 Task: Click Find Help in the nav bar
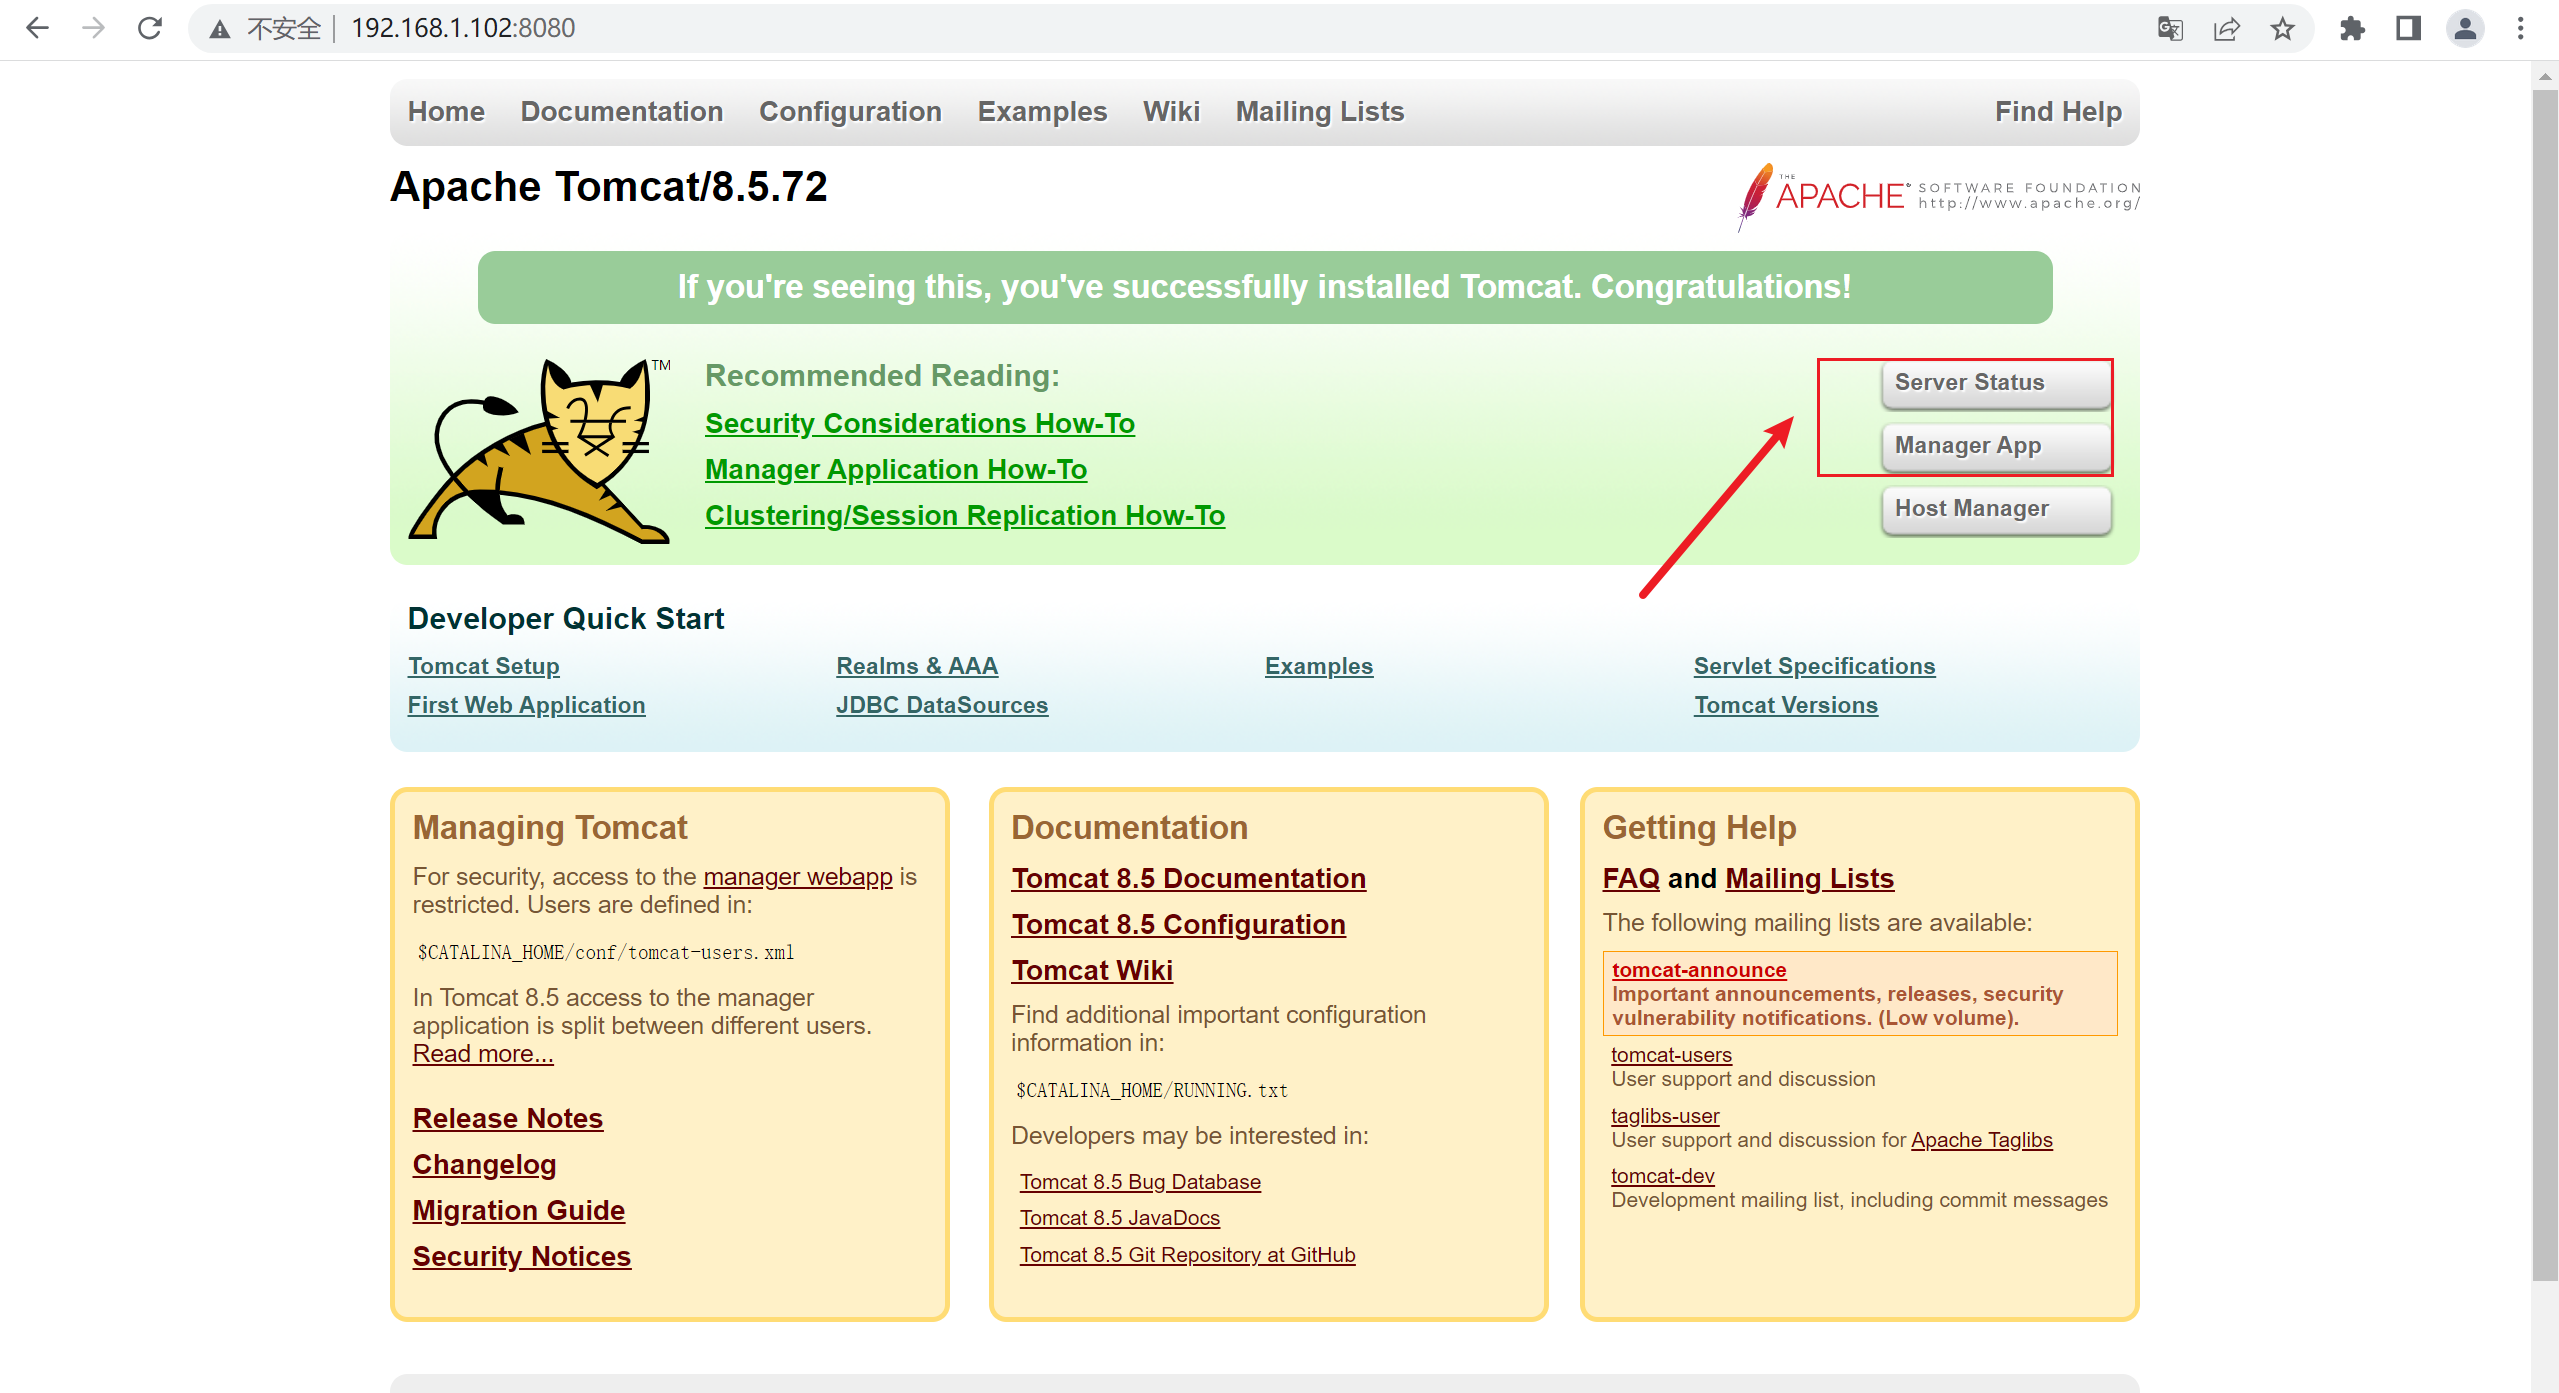pos(2058,111)
